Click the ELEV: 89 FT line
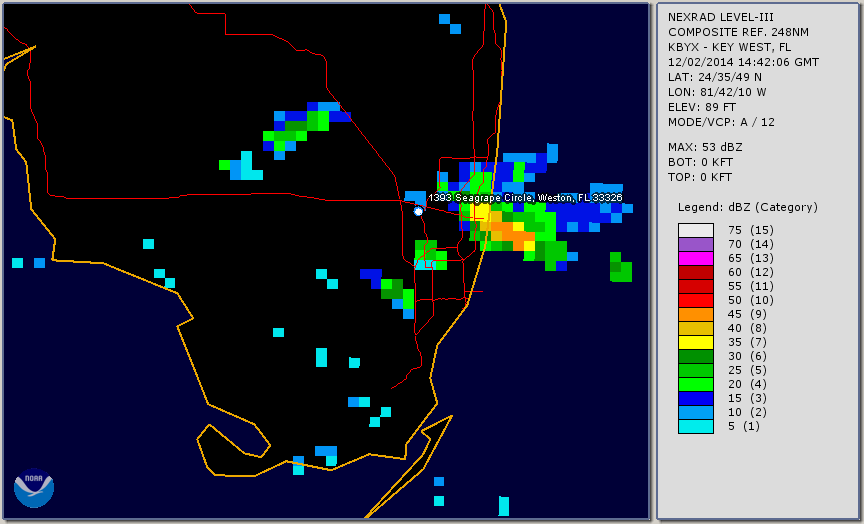Screen dimensions: 864x524 [x=702, y=107]
